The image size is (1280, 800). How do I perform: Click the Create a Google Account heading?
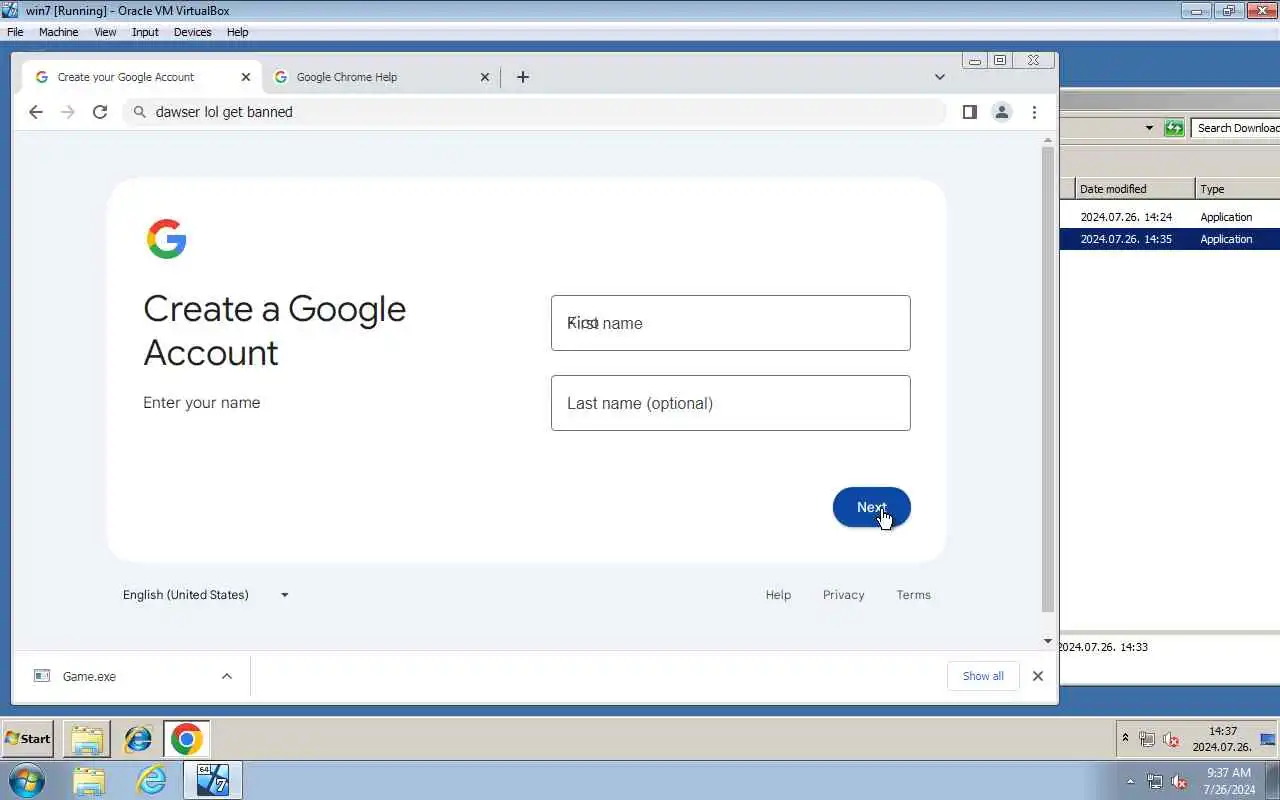click(275, 331)
